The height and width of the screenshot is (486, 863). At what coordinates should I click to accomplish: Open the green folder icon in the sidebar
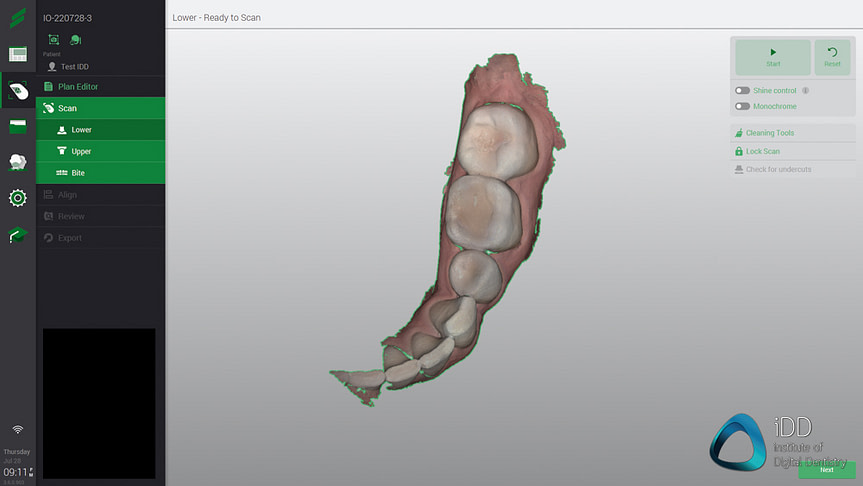17,126
